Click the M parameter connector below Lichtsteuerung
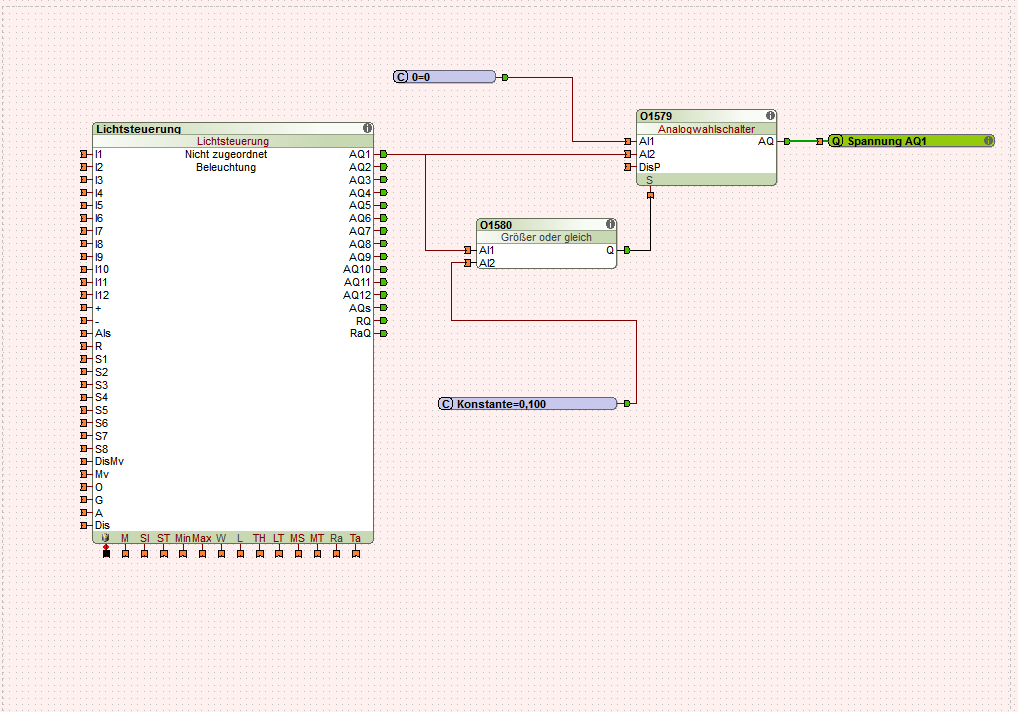Image resolution: width=1018 pixels, height=712 pixels. [125, 554]
